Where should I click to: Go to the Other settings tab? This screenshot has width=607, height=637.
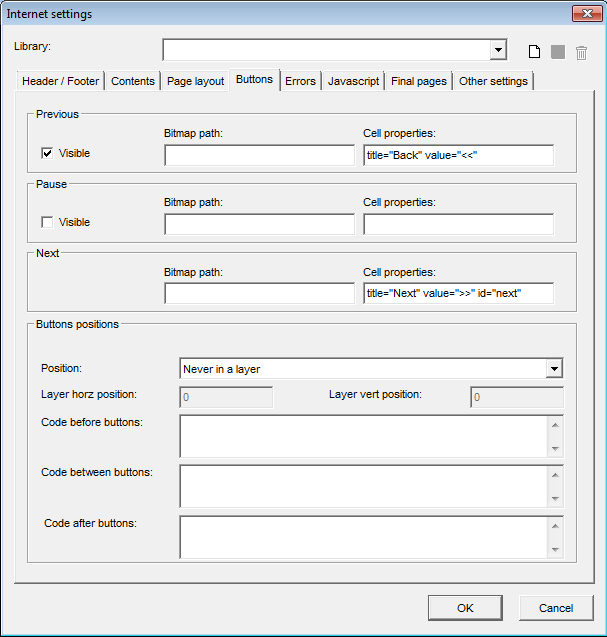(x=493, y=81)
